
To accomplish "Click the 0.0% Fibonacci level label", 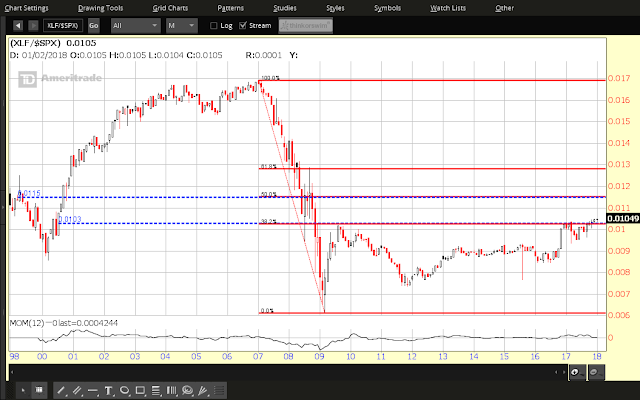I will point(267,311).
